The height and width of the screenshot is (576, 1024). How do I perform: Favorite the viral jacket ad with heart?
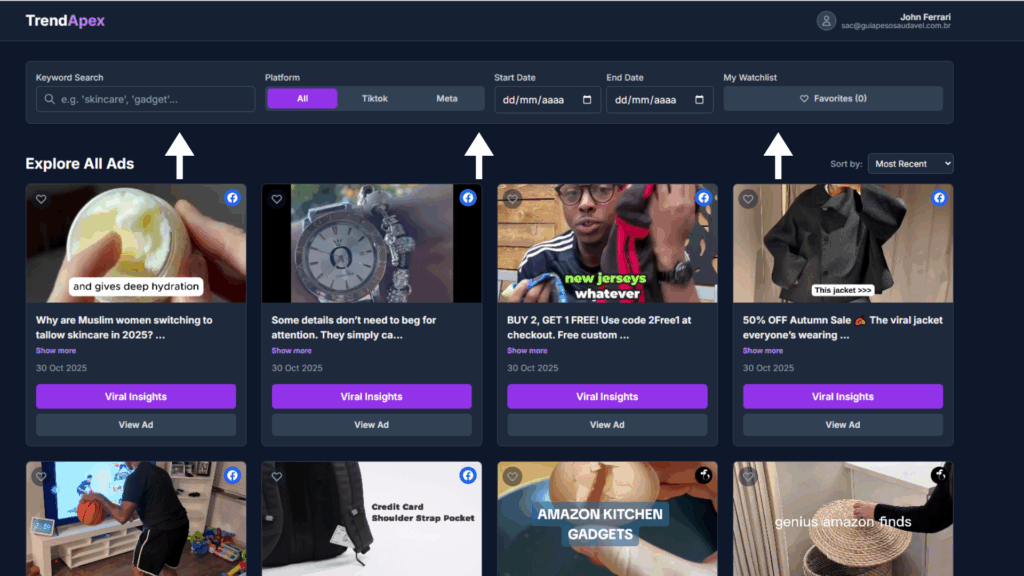click(748, 199)
